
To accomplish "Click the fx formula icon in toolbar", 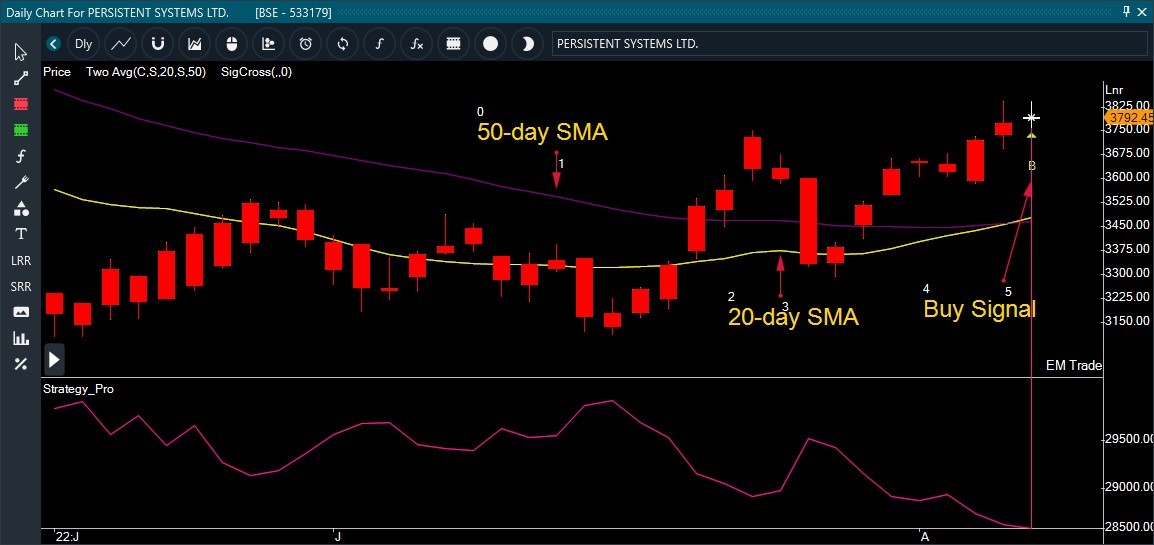I will coord(417,44).
